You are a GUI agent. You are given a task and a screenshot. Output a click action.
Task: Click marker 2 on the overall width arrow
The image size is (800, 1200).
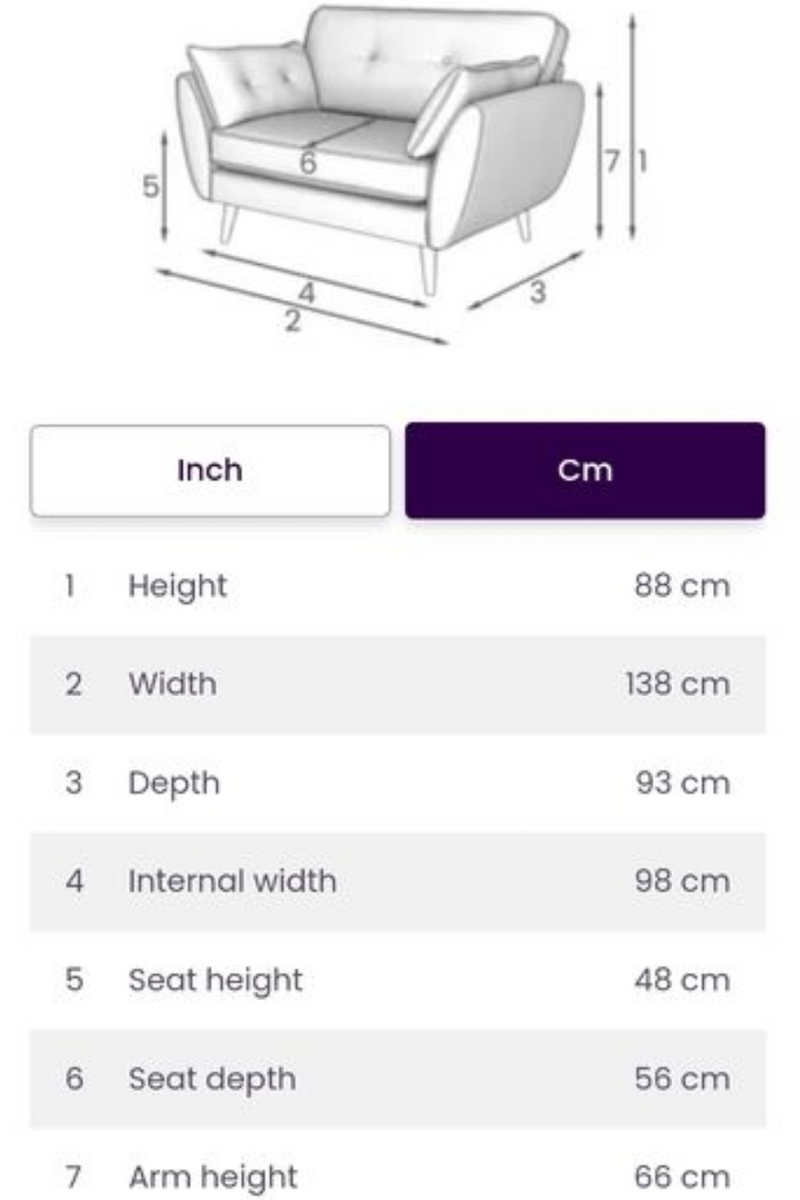pyautogui.click(x=292, y=322)
